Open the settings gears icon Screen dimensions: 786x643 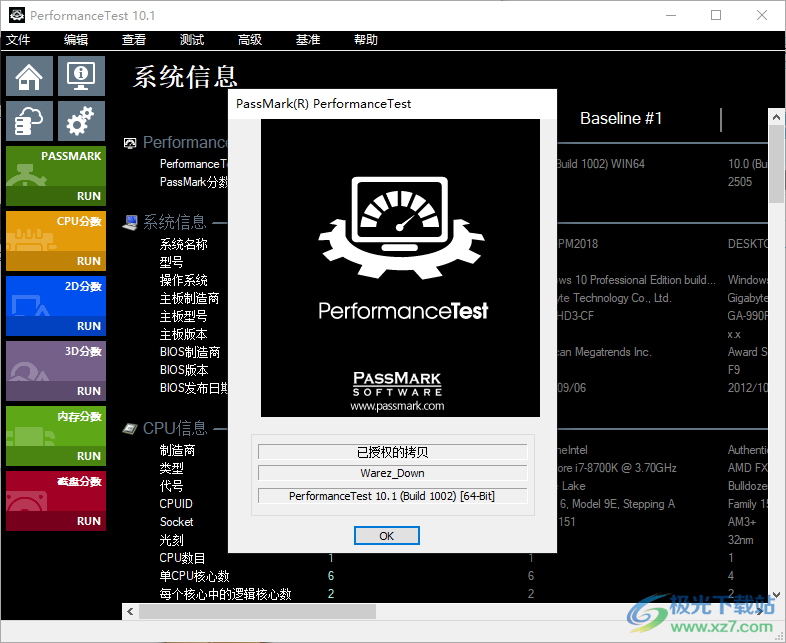[x=81, y=121]
